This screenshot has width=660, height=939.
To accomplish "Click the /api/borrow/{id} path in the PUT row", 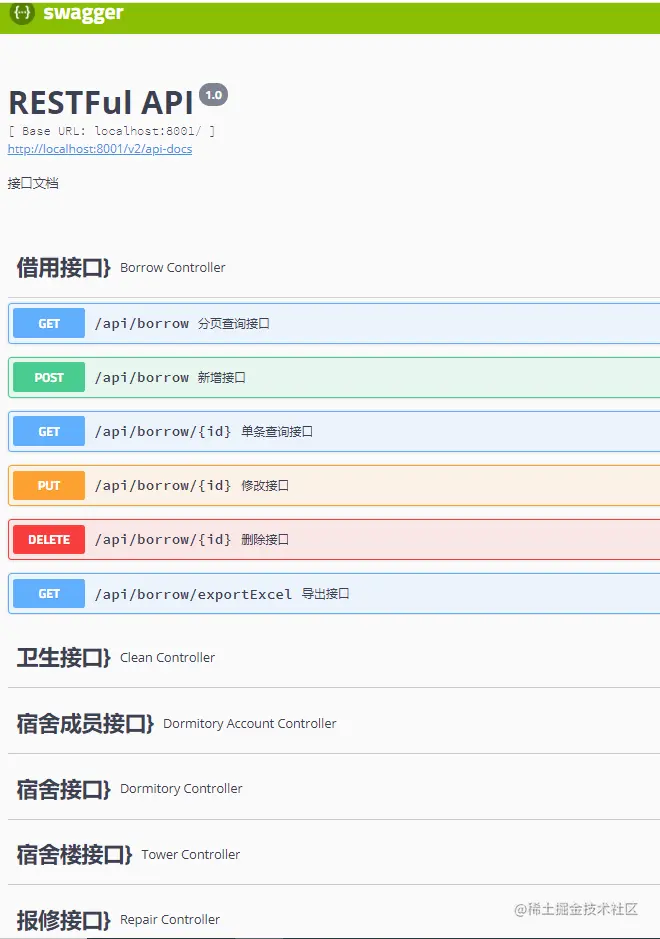I will (x=163, y=486).
